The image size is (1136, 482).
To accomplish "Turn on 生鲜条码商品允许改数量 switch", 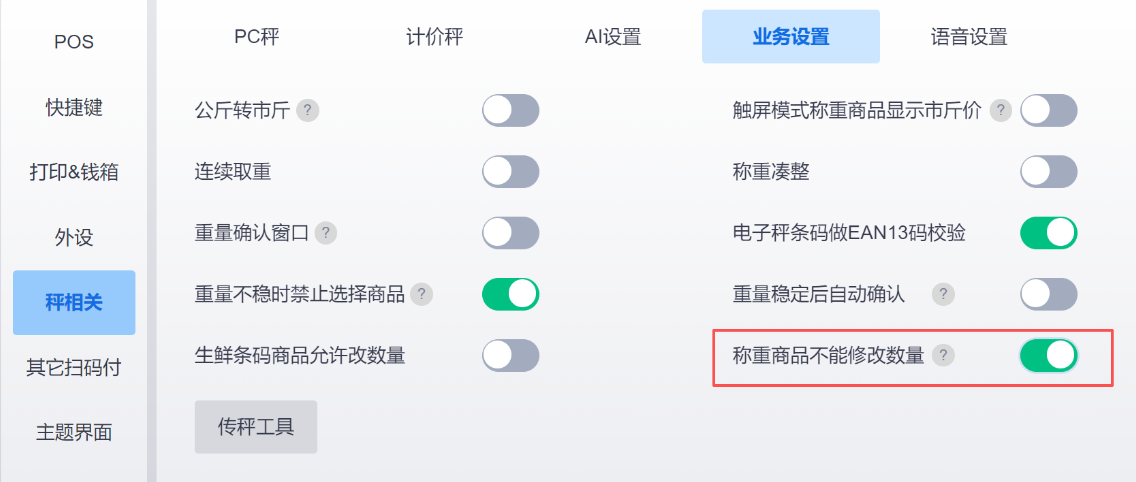I will click(510, 355).
